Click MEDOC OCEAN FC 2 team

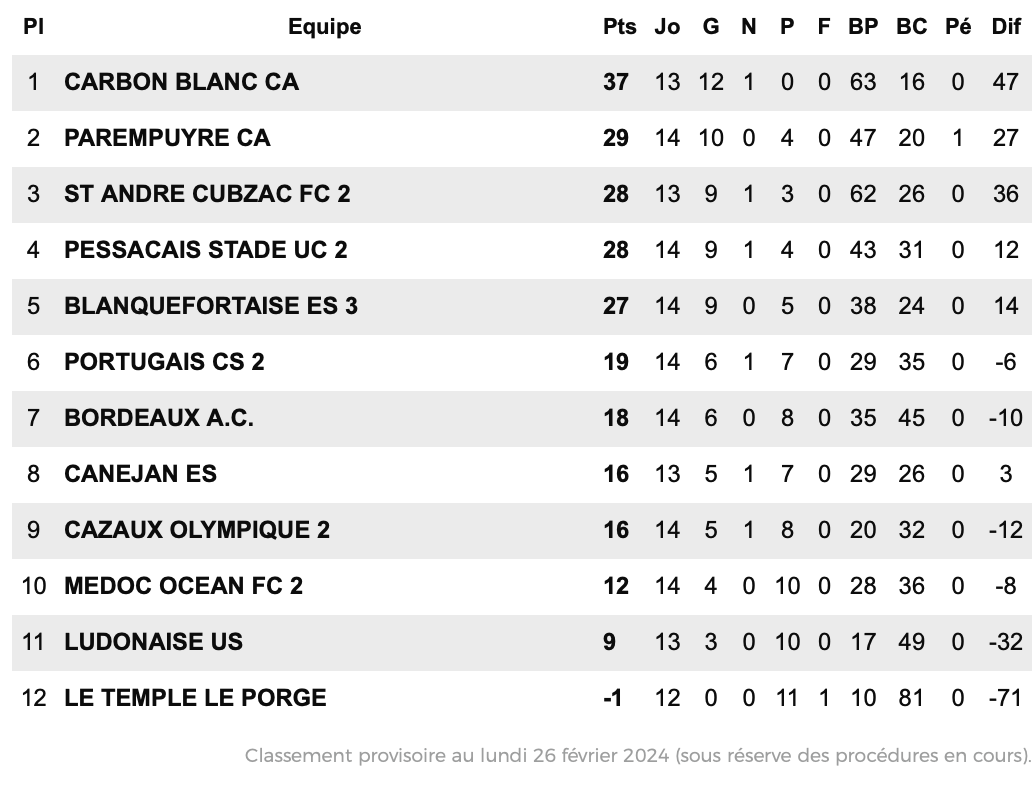point(183,586)
